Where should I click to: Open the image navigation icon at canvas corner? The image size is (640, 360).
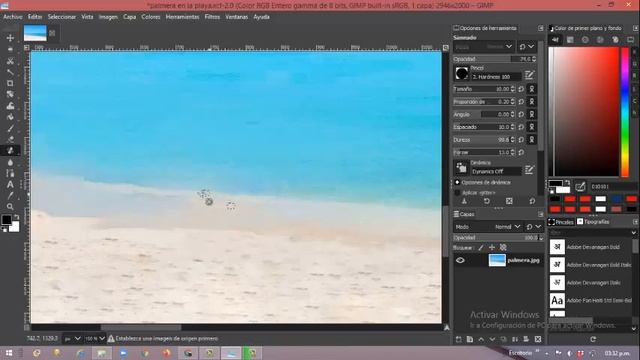(x=447, y=327)
